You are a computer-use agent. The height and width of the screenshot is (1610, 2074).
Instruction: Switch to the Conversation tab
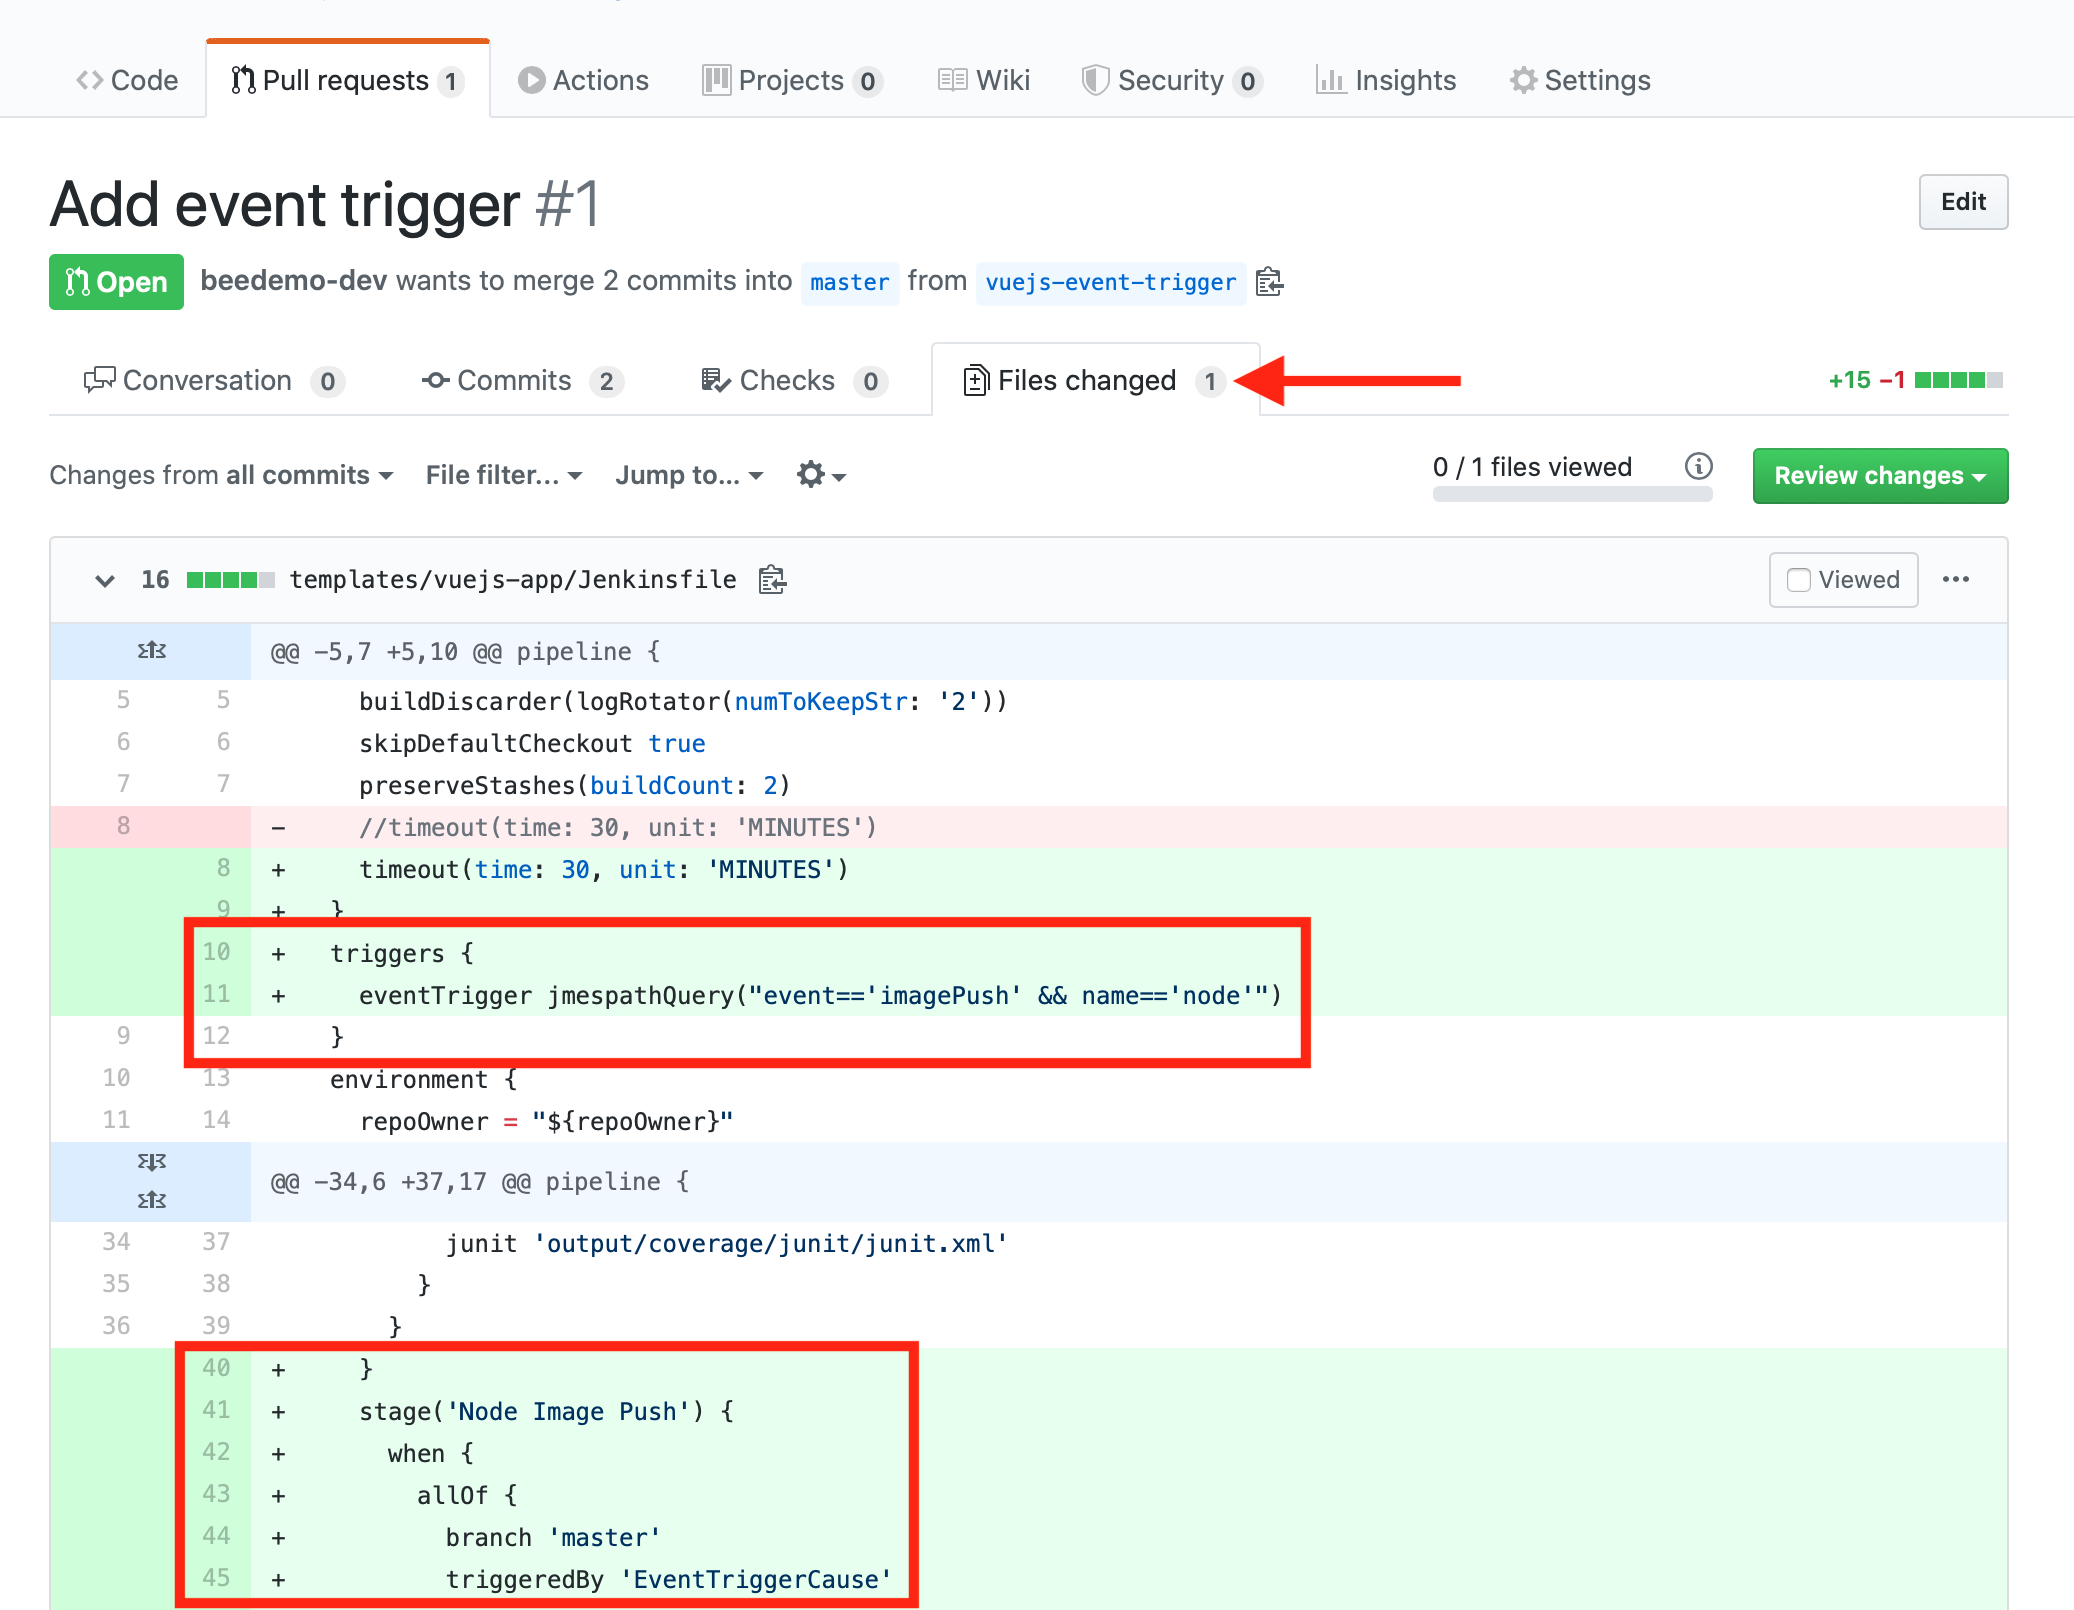tap(214, 381)
